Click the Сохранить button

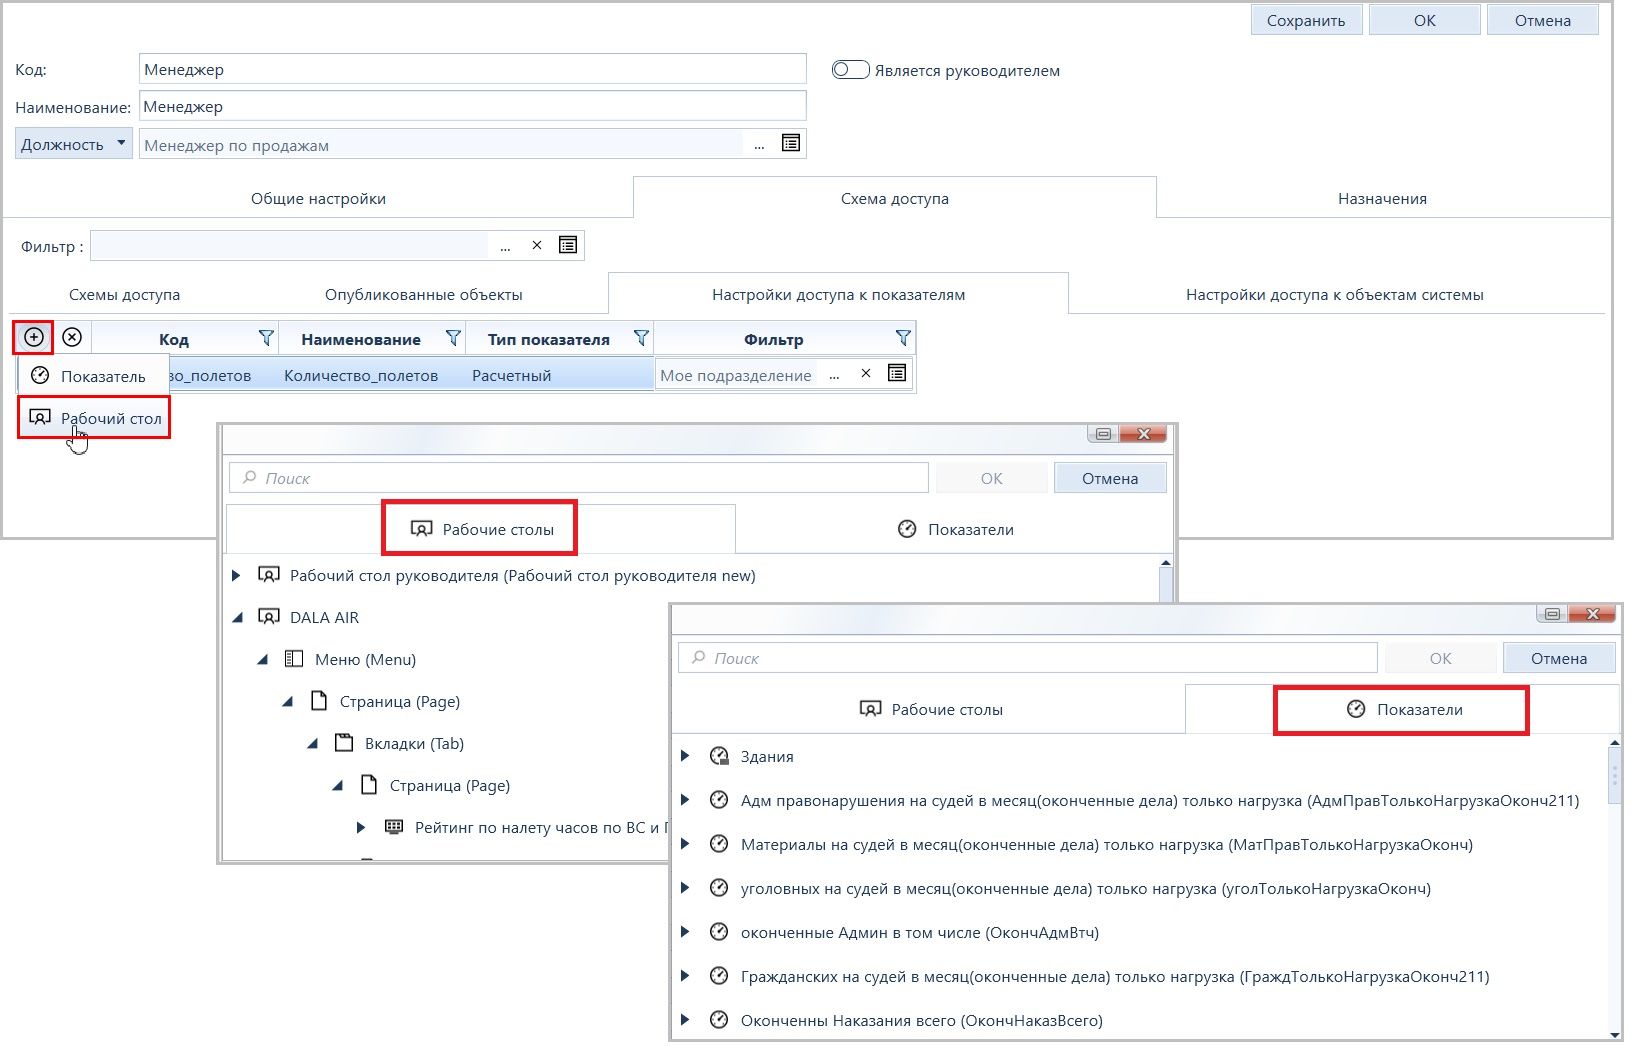click(1306, 20)
